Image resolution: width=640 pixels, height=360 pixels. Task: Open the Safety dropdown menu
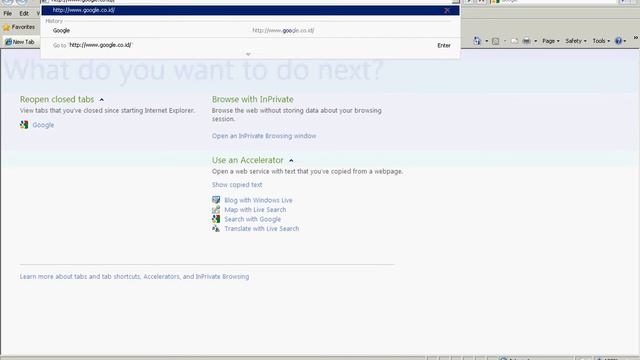click(576, 41)
